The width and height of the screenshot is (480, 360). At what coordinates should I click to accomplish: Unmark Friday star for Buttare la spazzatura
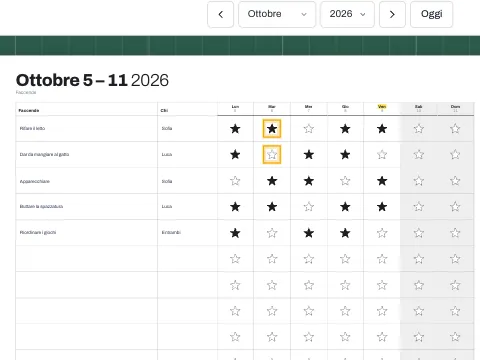(x=382, y=207)
